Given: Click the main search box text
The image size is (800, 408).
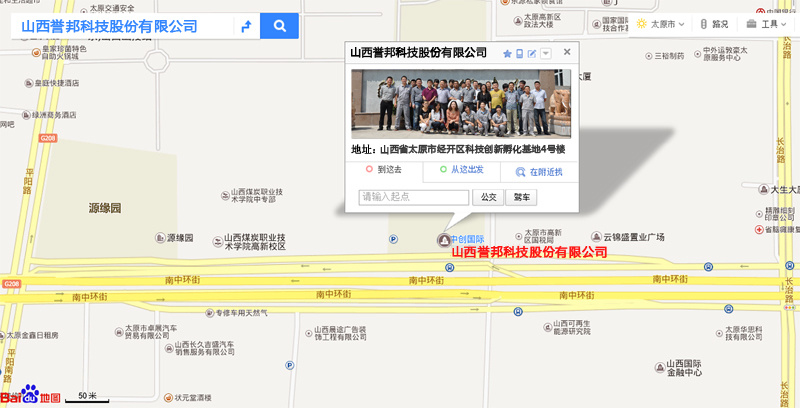Looking at the screenshot, I should click(109, 26).
